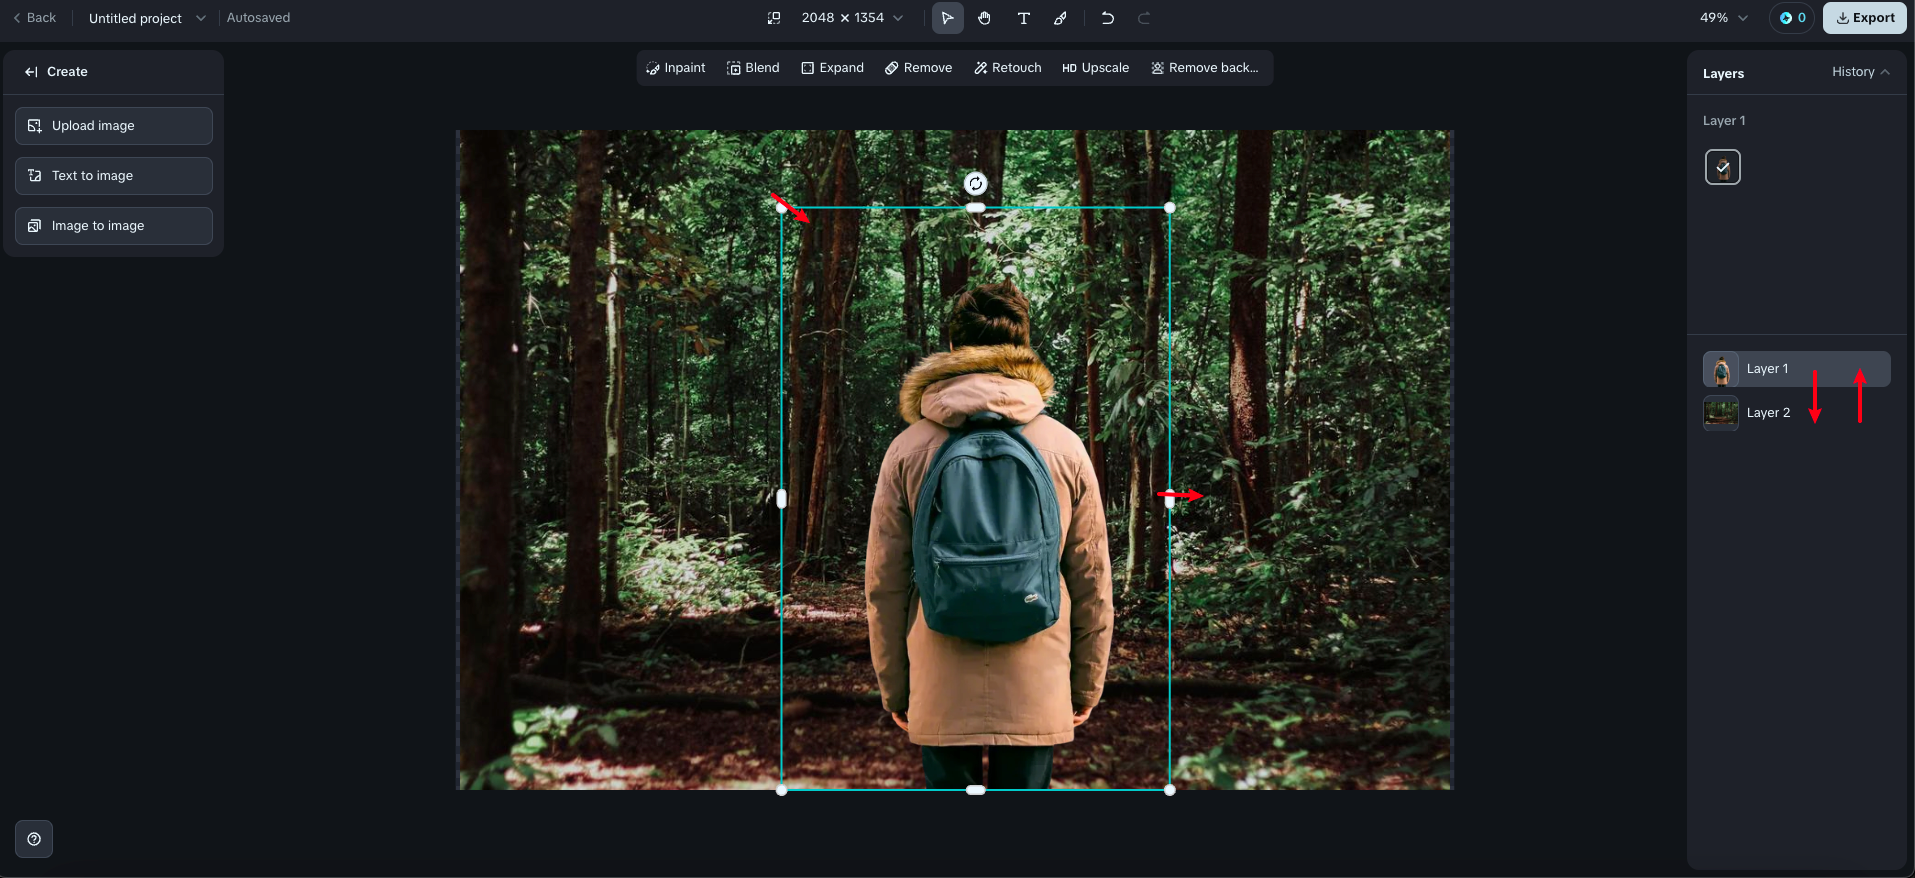Click the Layer 1 thumbnail in the list
1915x878 pixels.
[1721, 369]
